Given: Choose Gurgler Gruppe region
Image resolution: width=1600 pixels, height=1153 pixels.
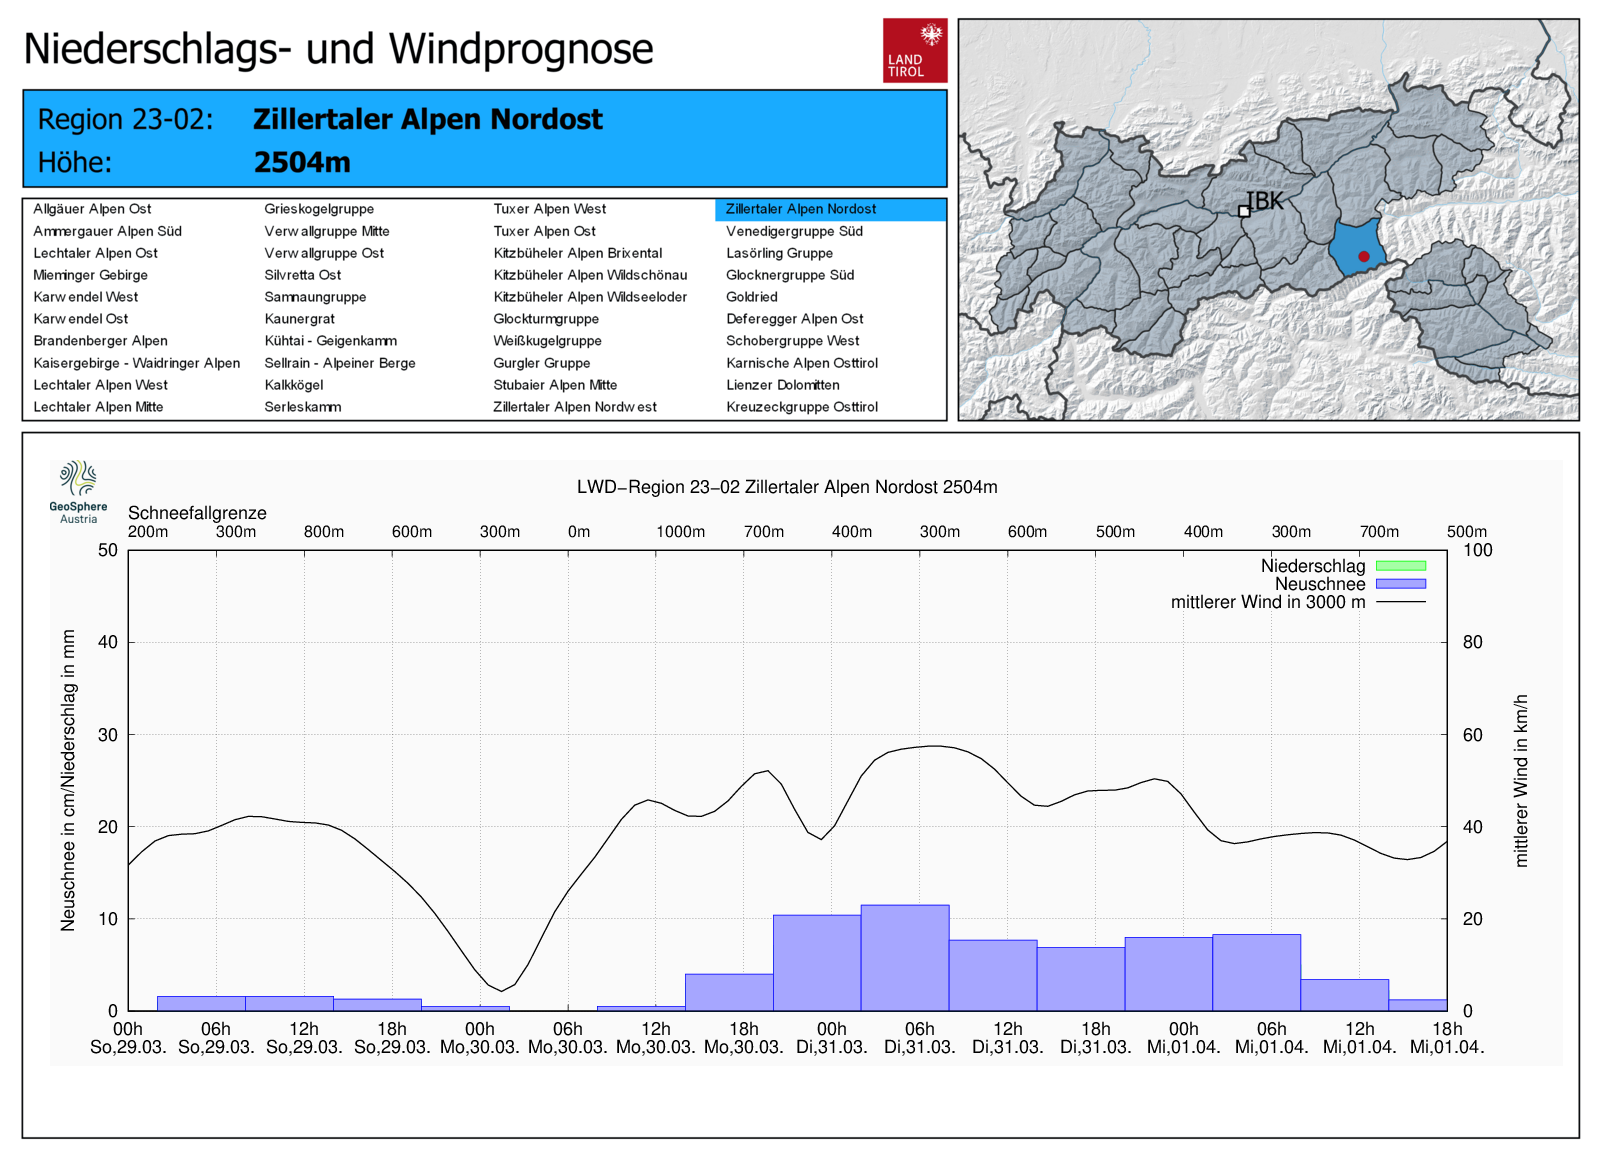Looking at the screenshot, I should pos(541,363).
